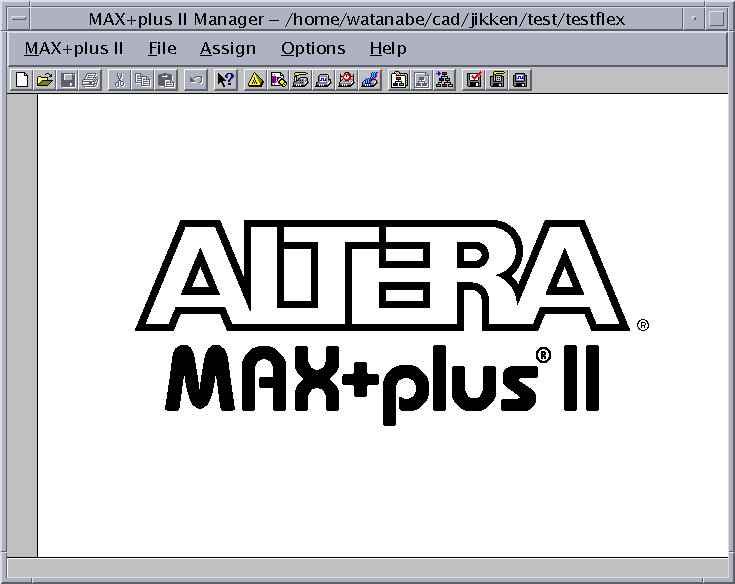Open the MAX+plus II menu
Image resolution: width=735 pixels, height=584 pixels.
tap(74, 49)
